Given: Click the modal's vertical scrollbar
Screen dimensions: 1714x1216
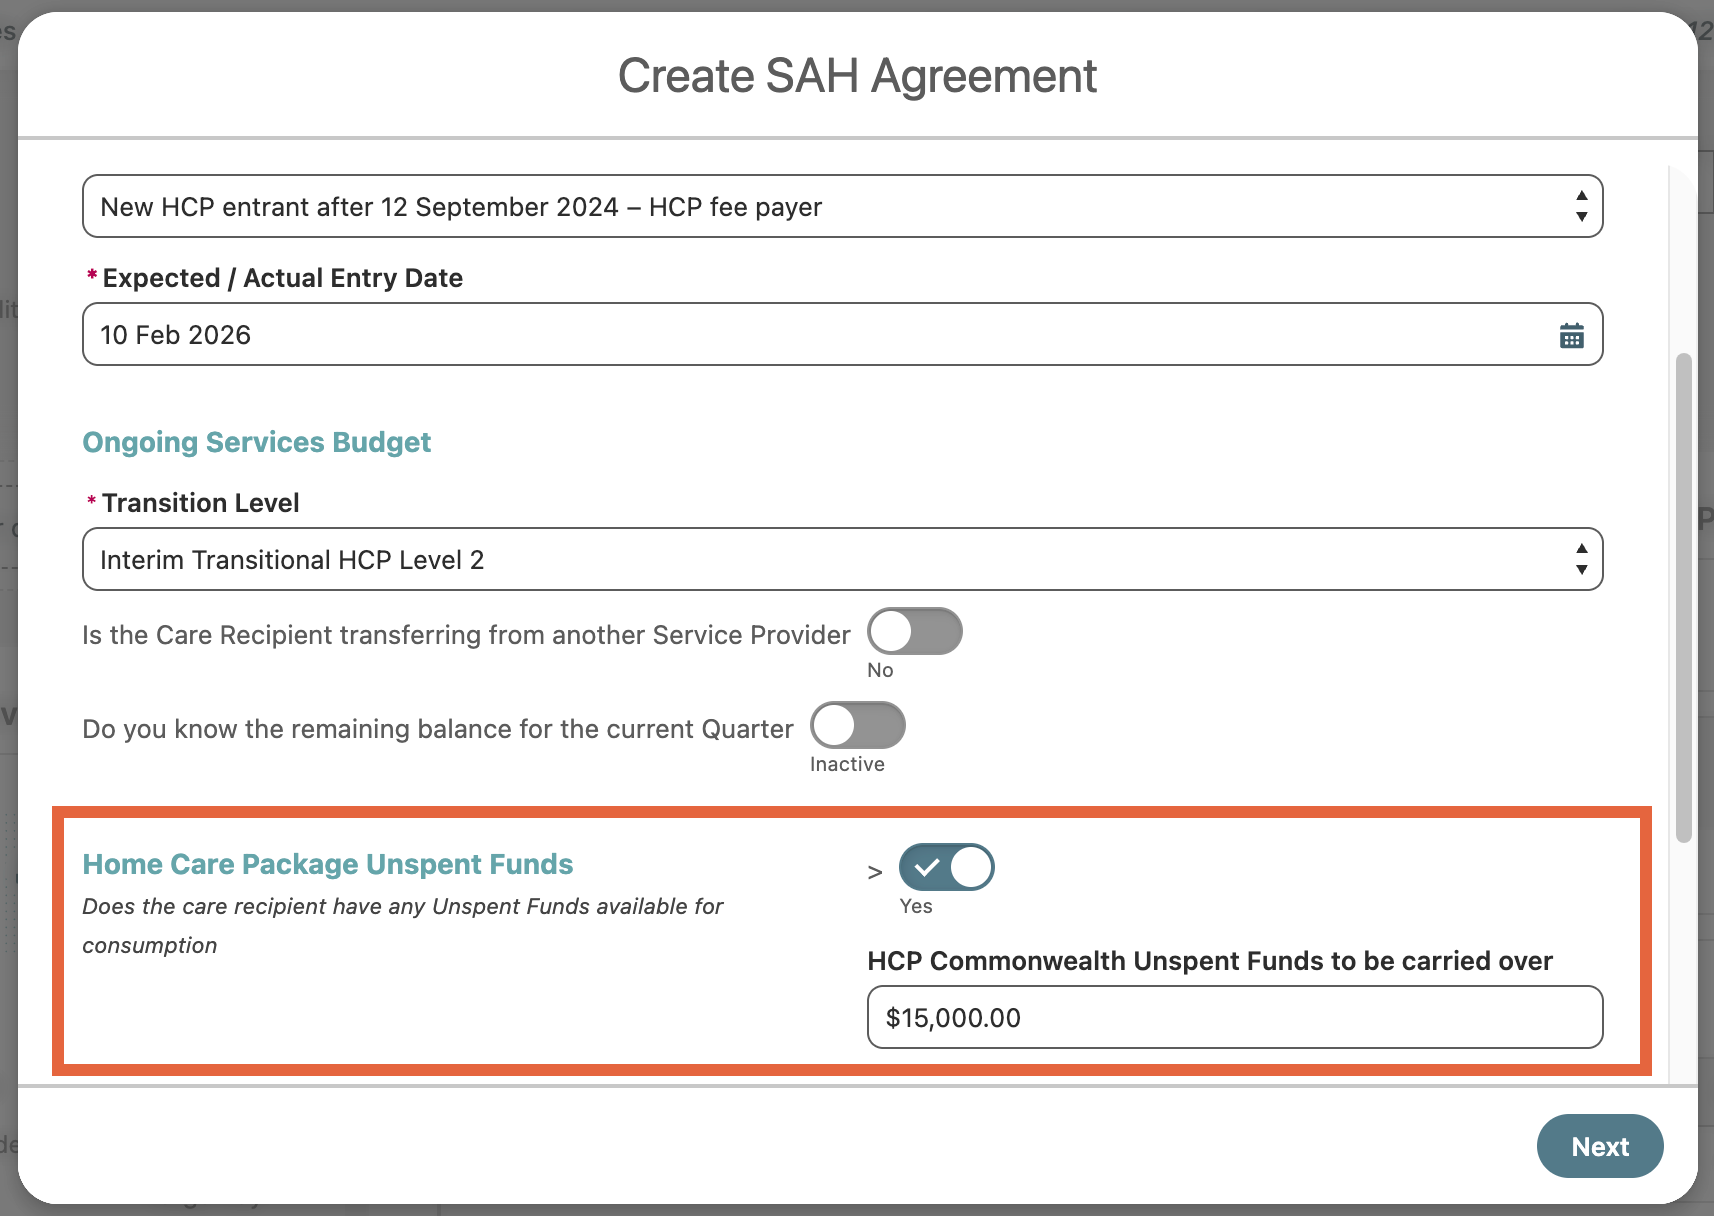Looking at the screenshot, I should click(1684, 598).
